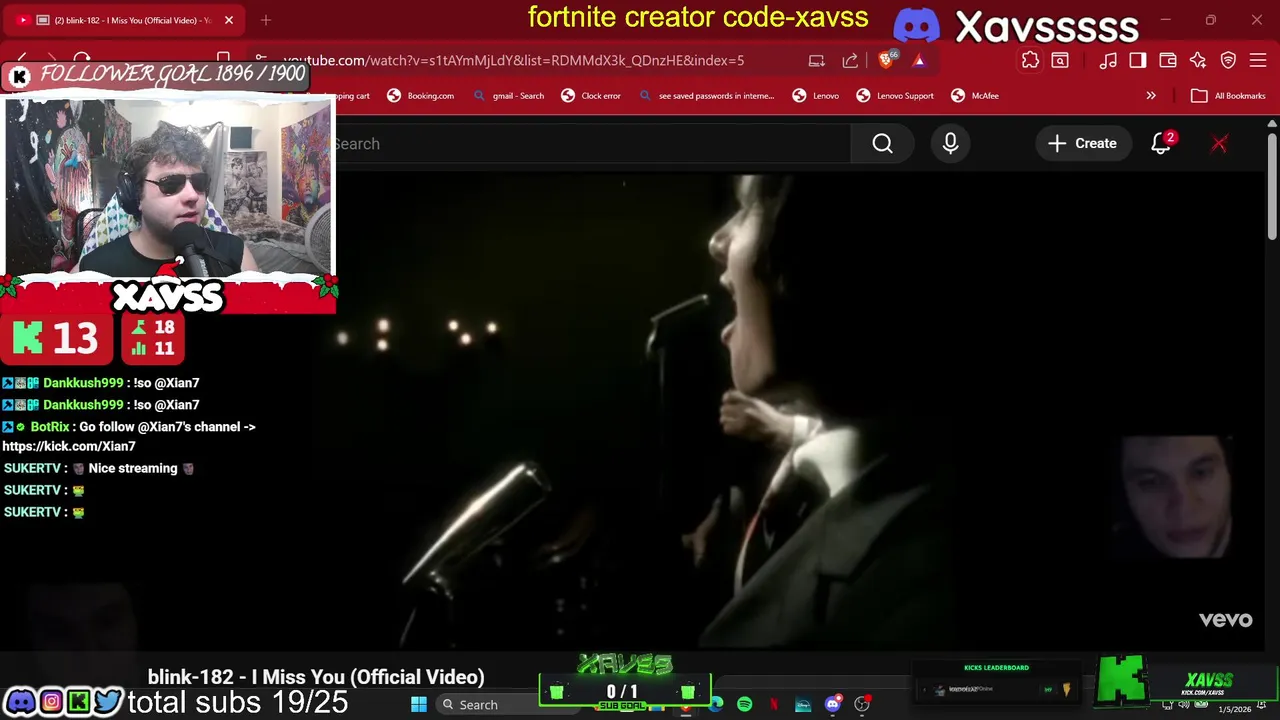The image size is (1280, 720).
Task: Click the Instagram icon in overlay
Action: (51, 702)
